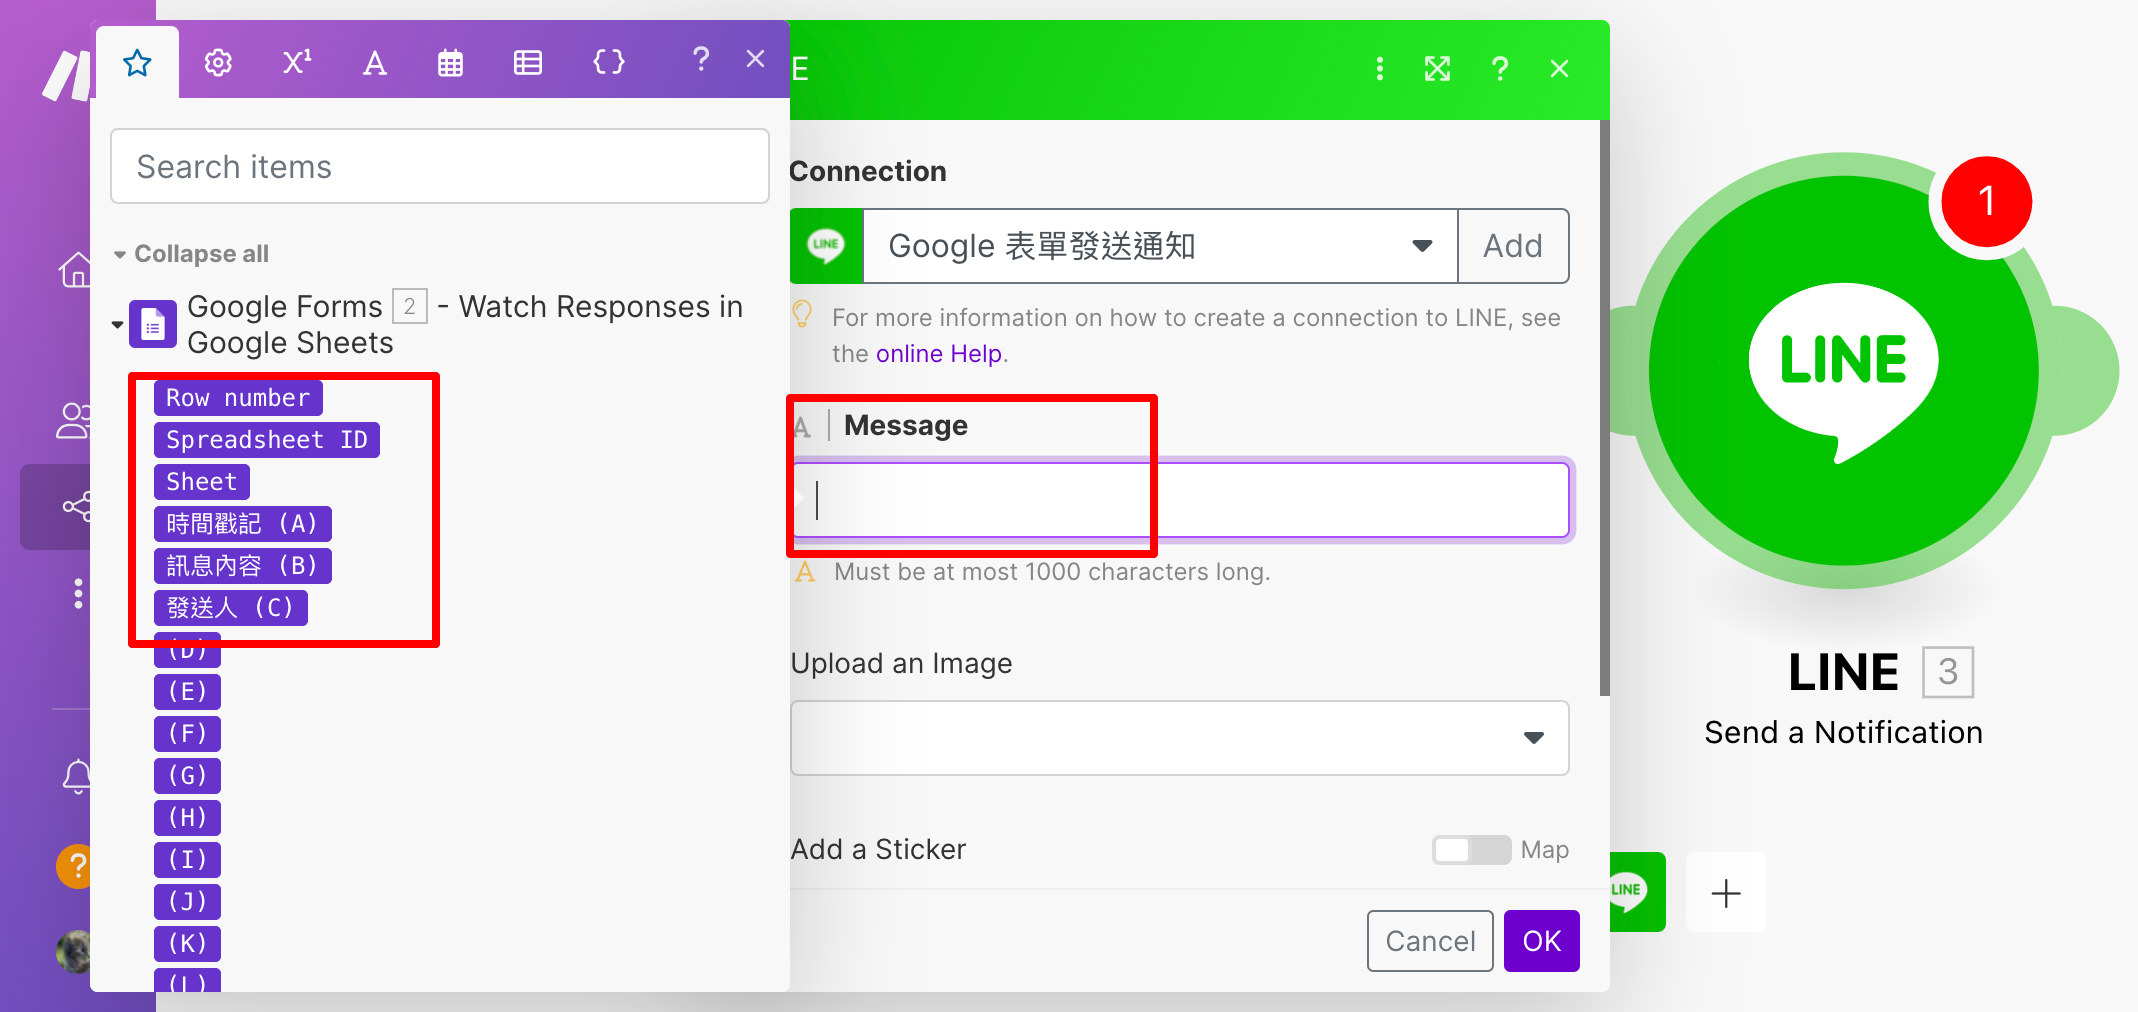The width and height of the screenshot is (2138, 1012).
Task: Click the Message text field
Action: click(x=1181, y=500)
